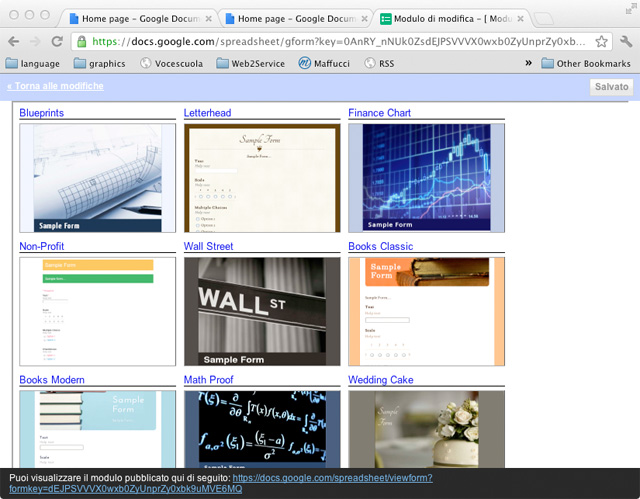Close the second Home page tab
Screen dimensions: 640x499
(x=364, y=18)
